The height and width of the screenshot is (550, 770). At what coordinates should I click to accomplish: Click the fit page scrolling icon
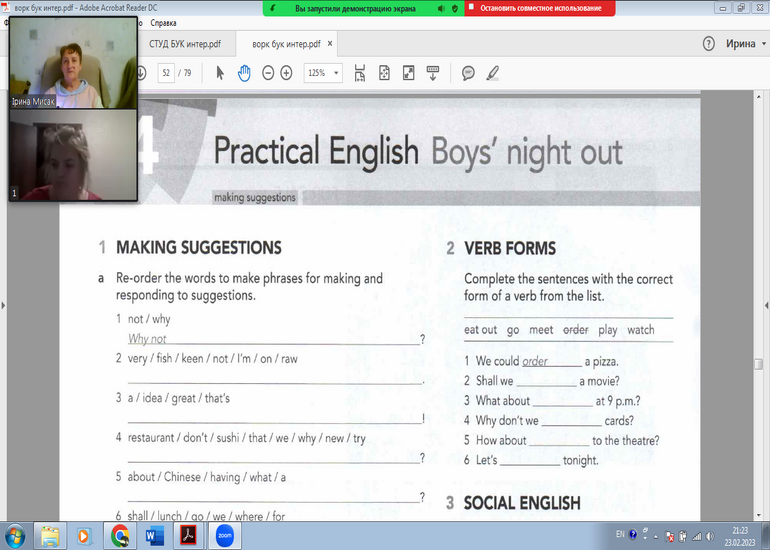click(x=385, y=73)
